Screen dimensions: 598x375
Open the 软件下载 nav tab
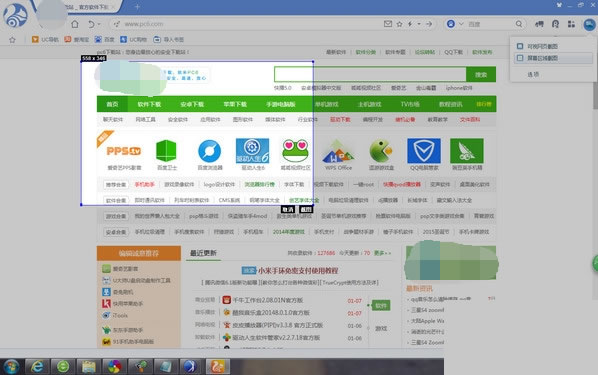tap(149, 104)
